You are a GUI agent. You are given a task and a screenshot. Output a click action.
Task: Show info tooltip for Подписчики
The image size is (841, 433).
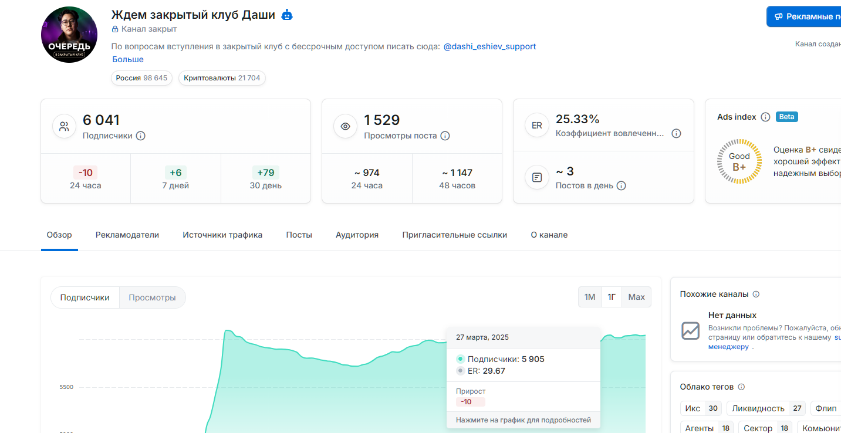tap(141, 136)
